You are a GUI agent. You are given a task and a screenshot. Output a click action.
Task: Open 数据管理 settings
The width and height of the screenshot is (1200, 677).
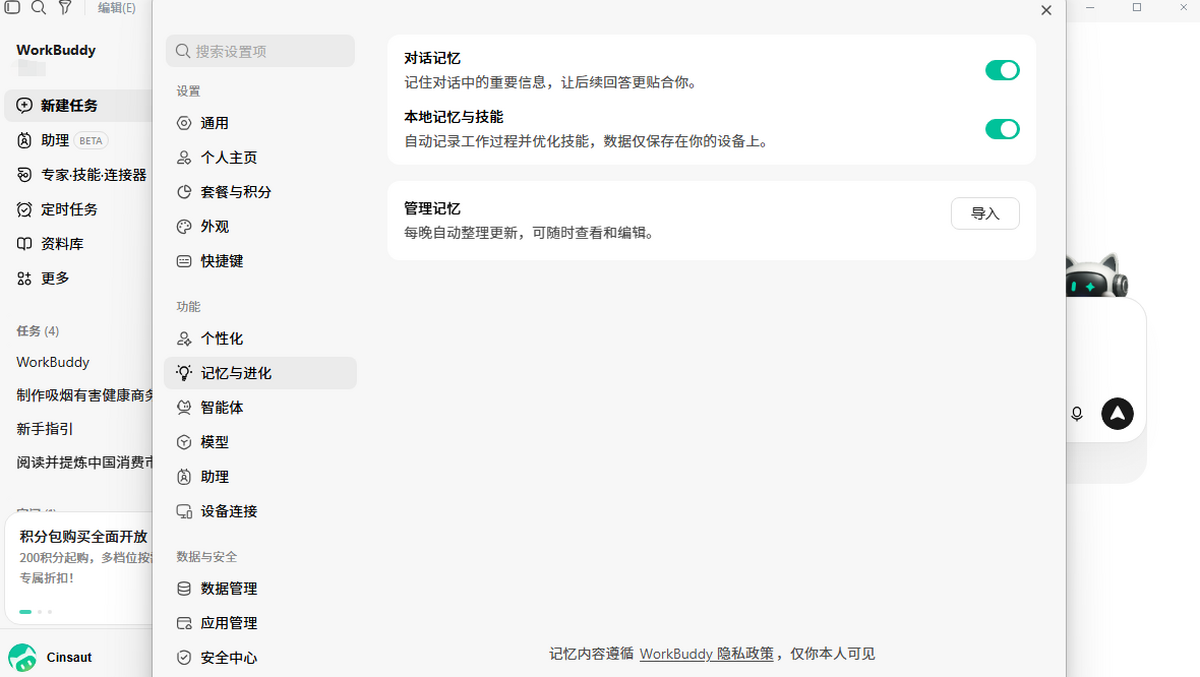(260, 589)
